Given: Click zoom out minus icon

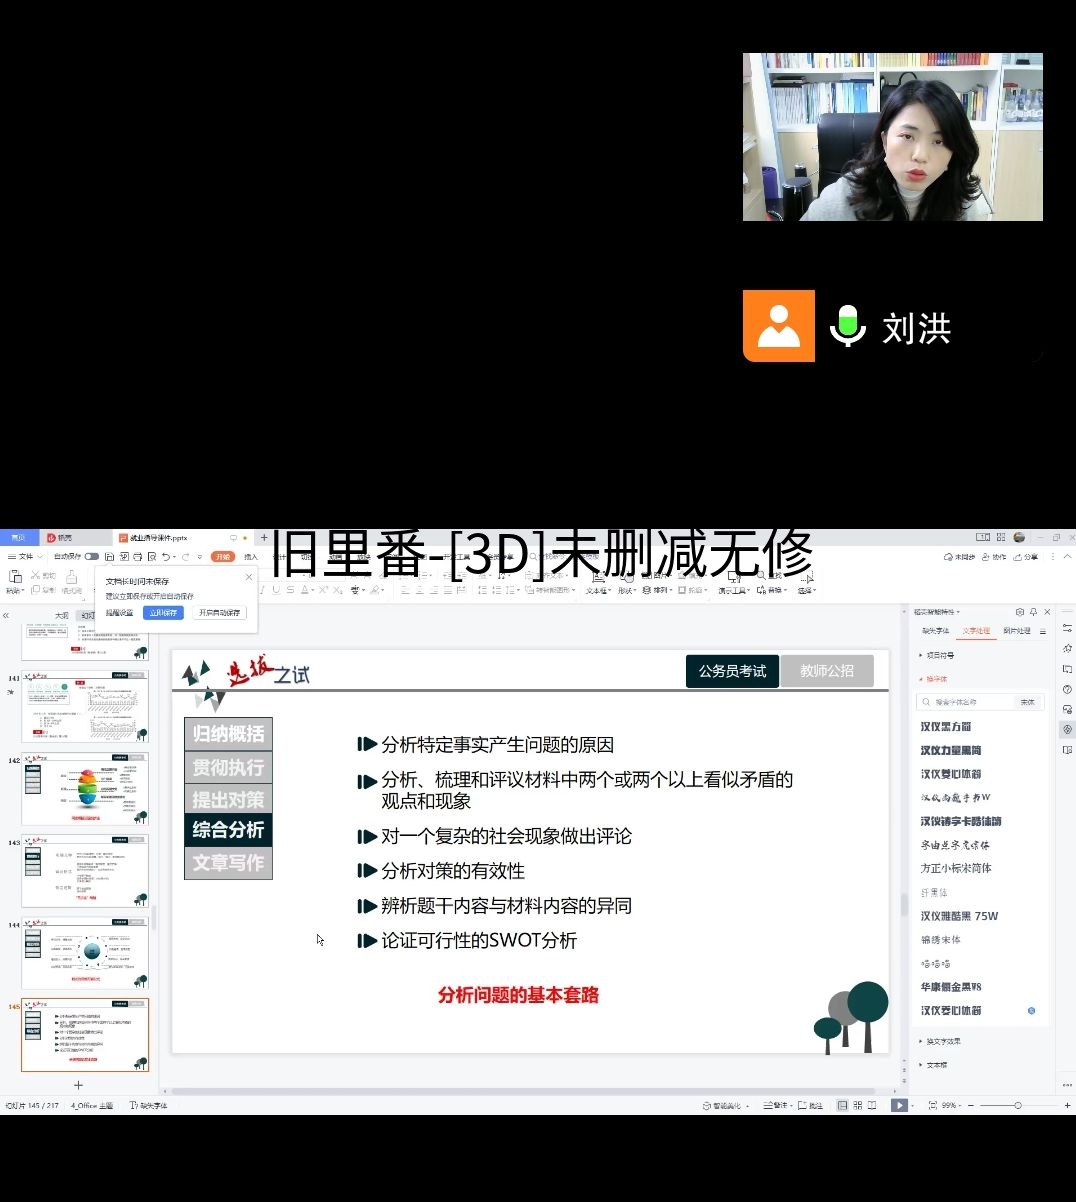Looking at the screenshot, I should point(971,1105).
